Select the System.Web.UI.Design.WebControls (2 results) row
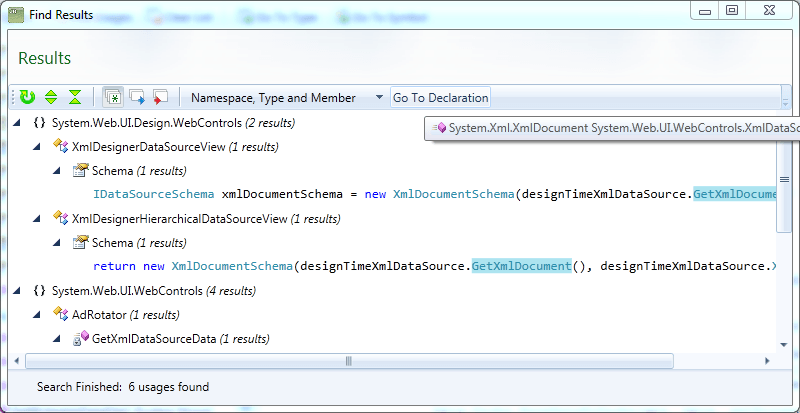The height and width of the screenshot is (413, 800). [x=173, y=123]
